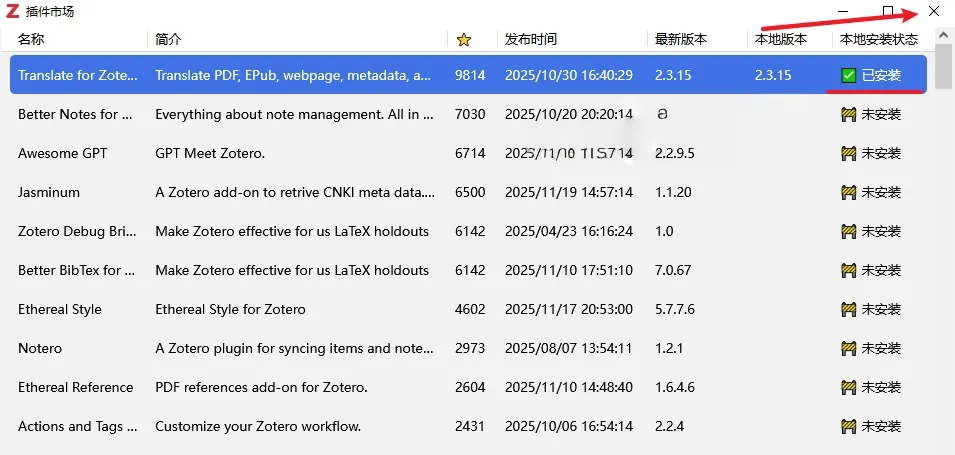Click description 'Ethereal Style for Zotero'
This screenshot has height=455, width=955.
(x=230, y=309)
